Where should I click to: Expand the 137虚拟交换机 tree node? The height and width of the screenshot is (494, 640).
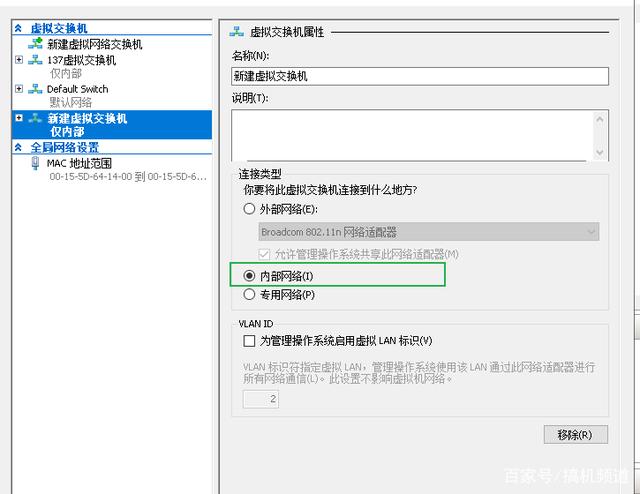pos(19,60)
